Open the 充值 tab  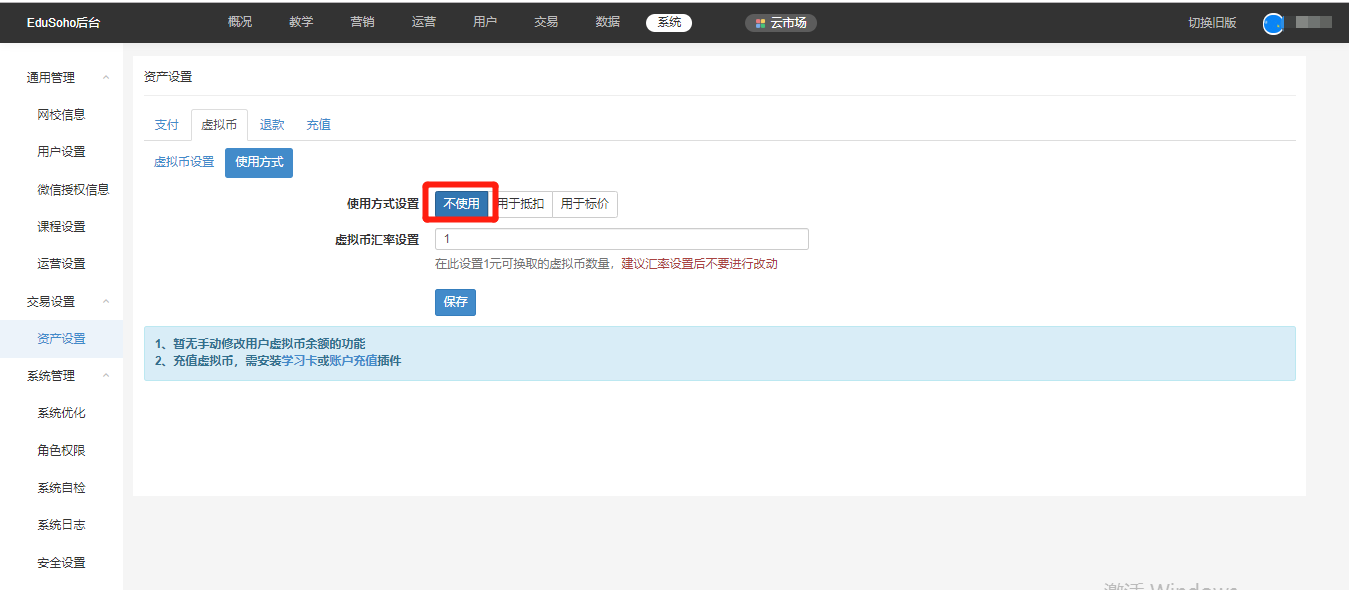318,125
